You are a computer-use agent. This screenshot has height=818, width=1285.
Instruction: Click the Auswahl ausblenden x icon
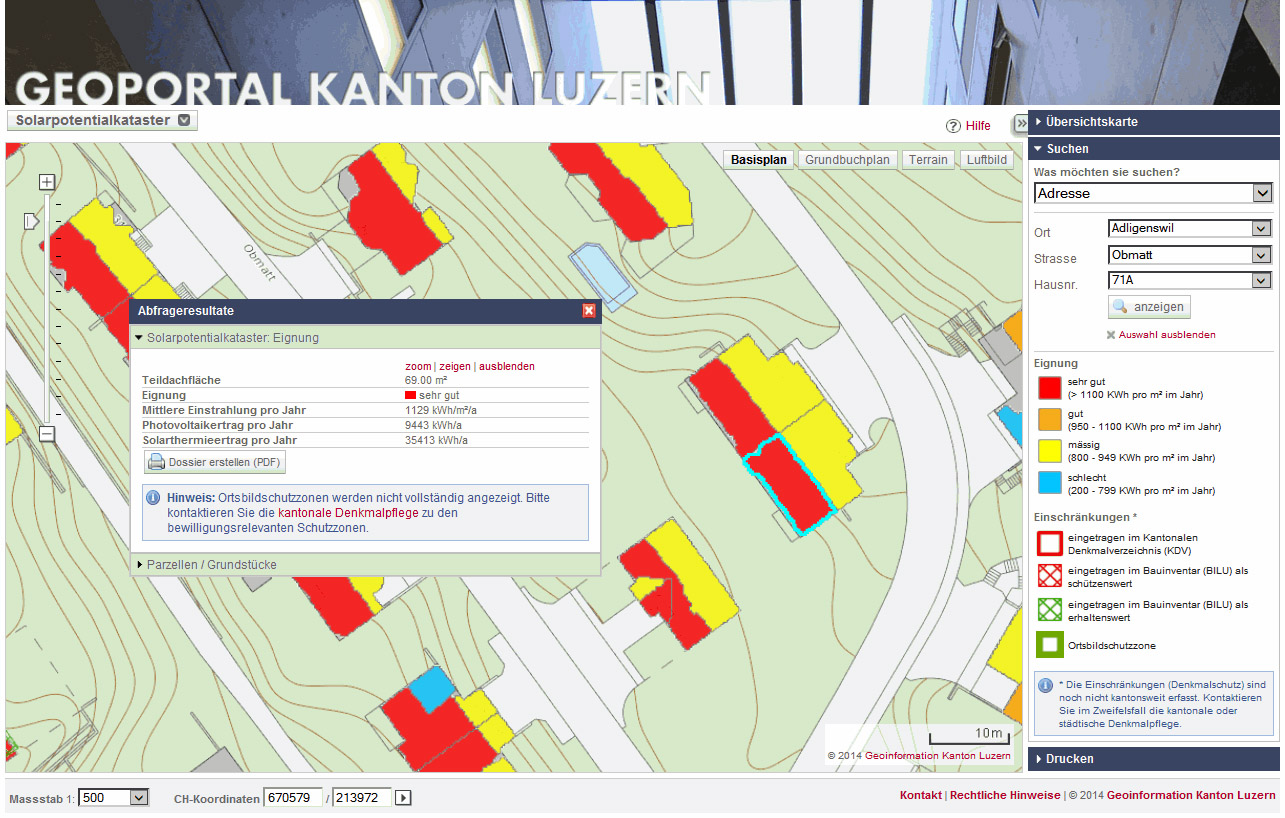(1111, 335)
